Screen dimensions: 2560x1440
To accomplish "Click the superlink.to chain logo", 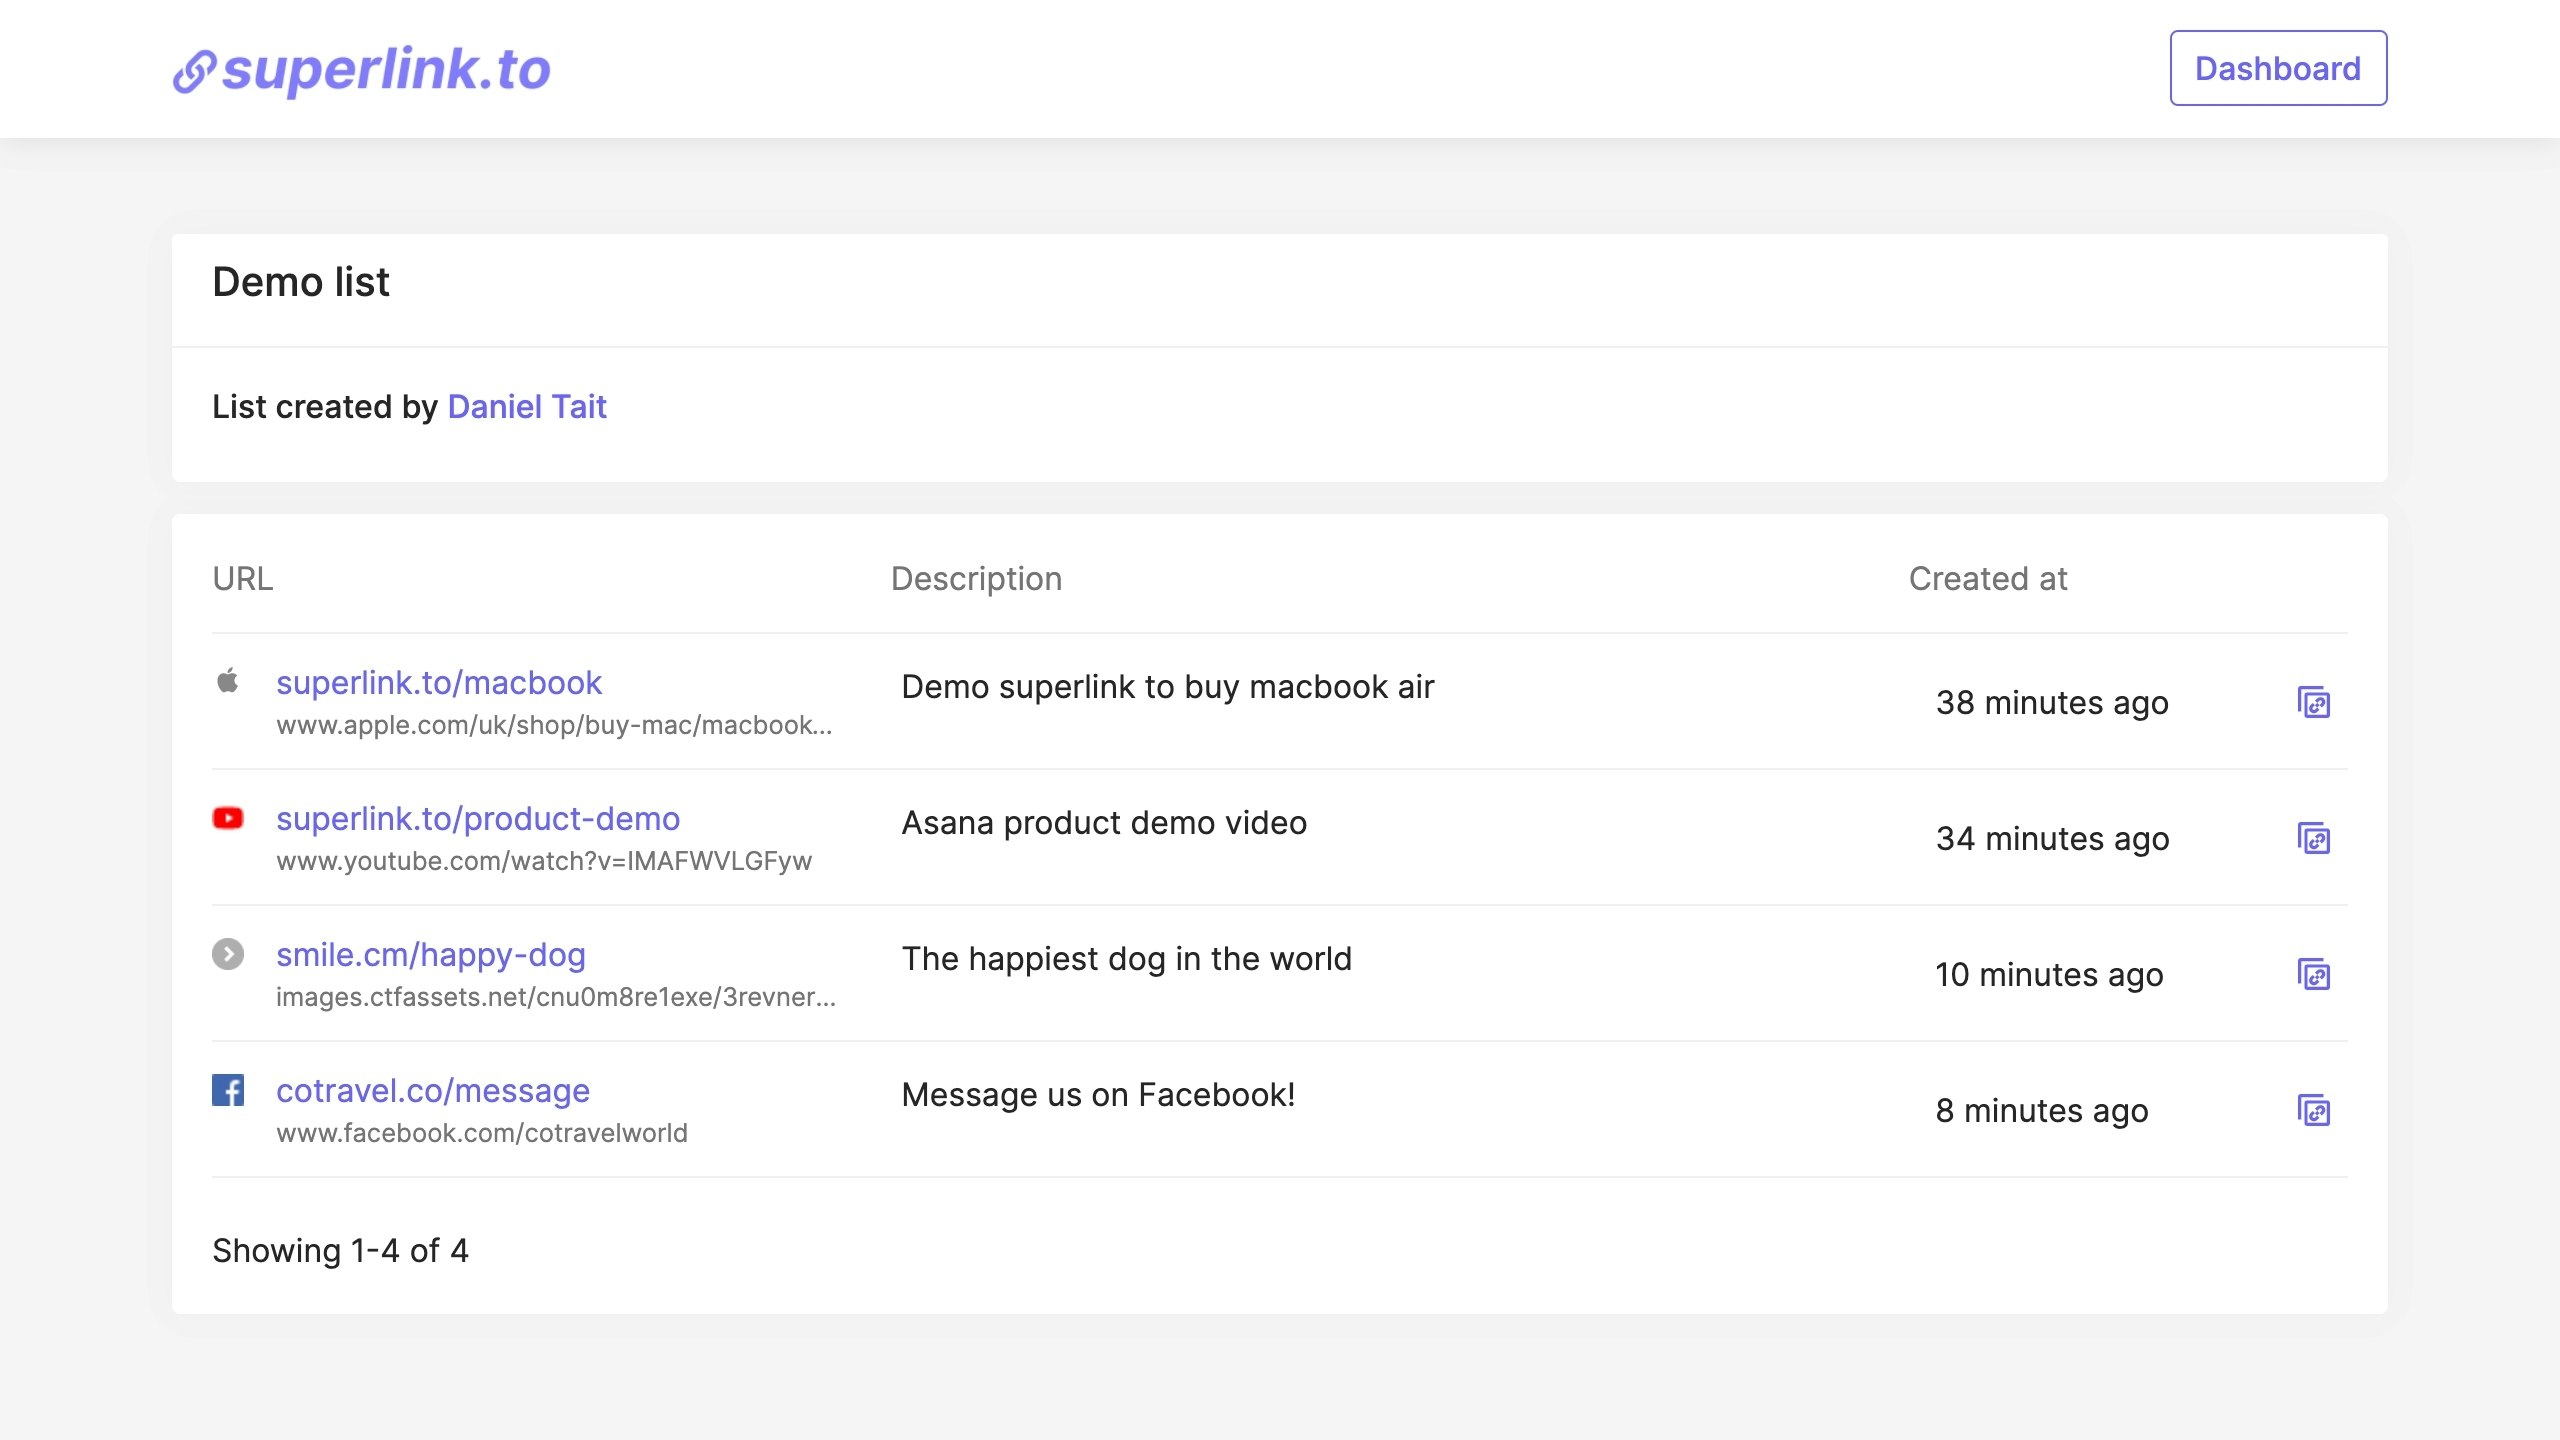I will click(x=194, y=72).
